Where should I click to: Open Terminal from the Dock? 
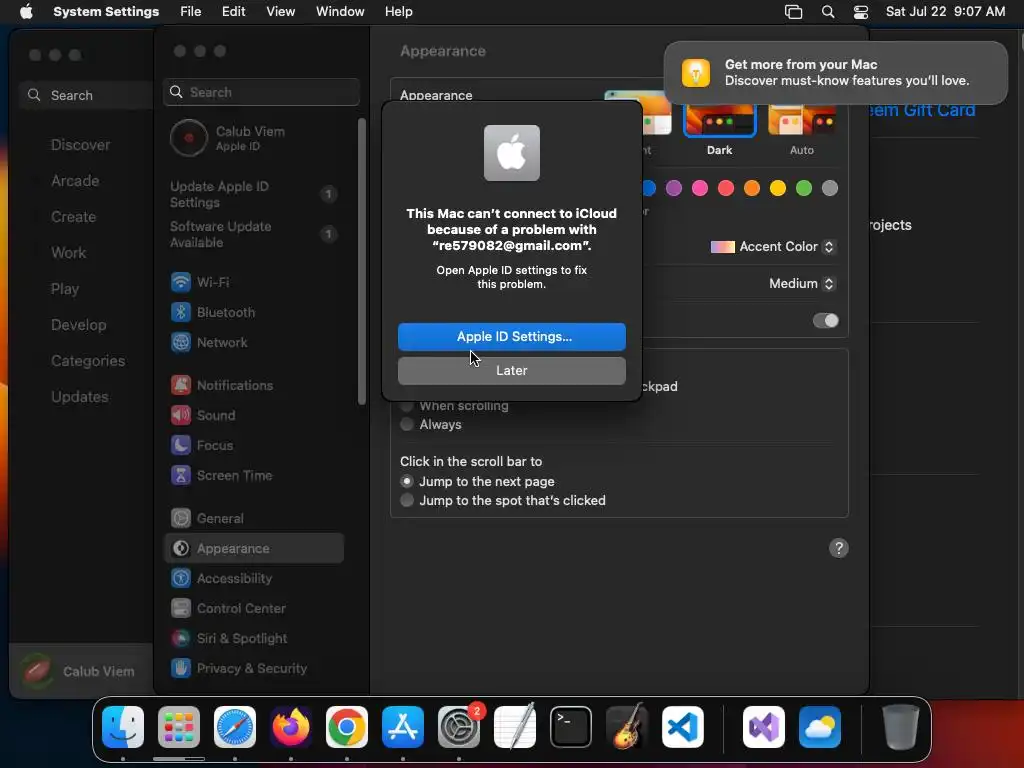pos(571,727)
